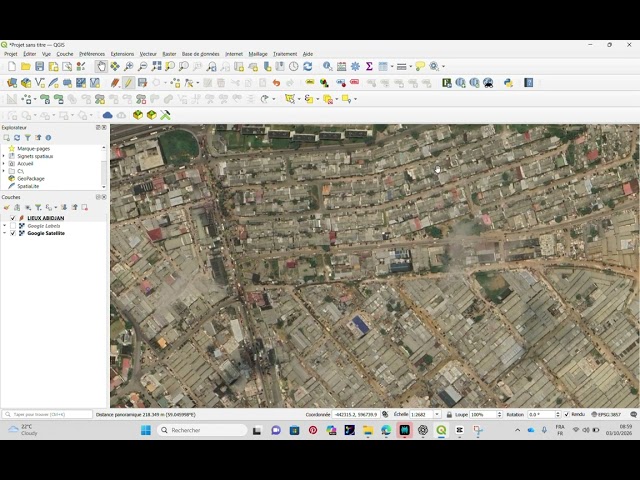Save the project with the floppy disk icon

[x=40, y=67]
